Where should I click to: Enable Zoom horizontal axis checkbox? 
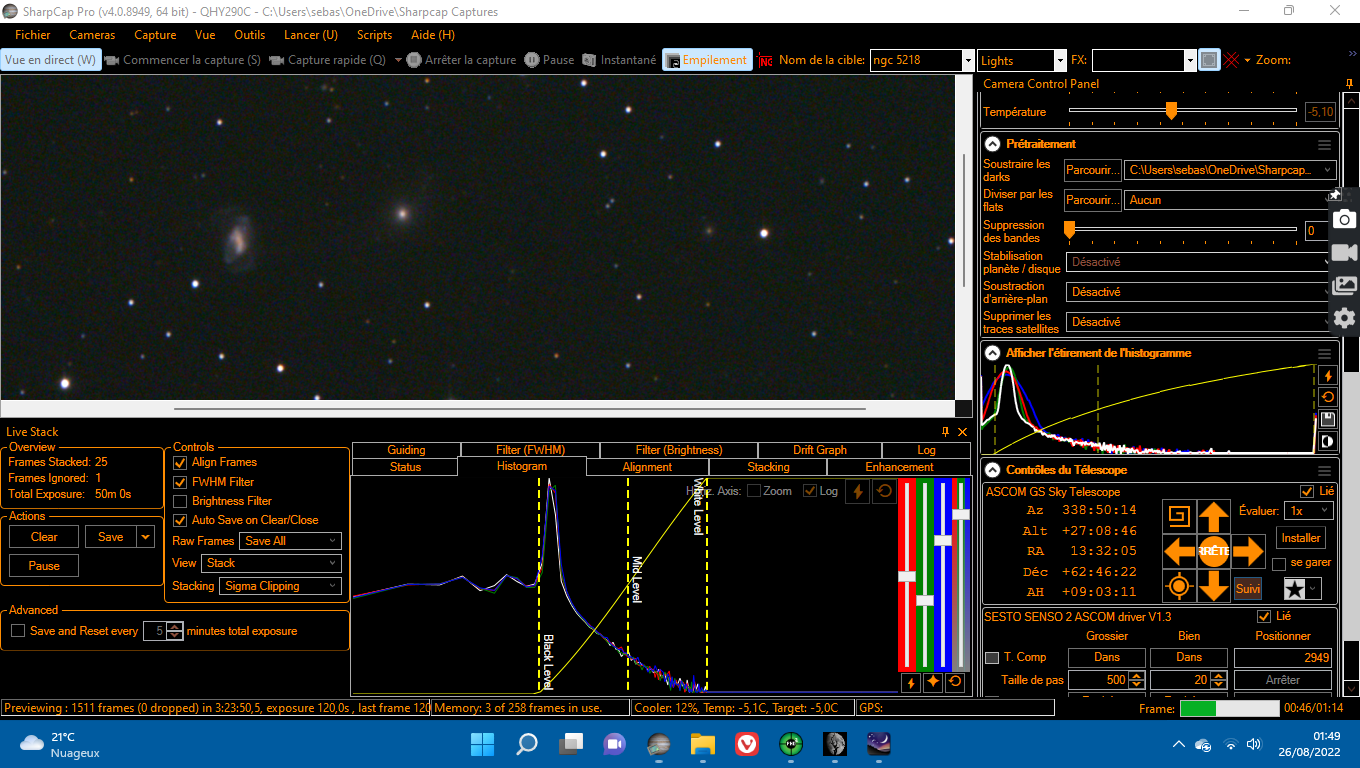754,491
